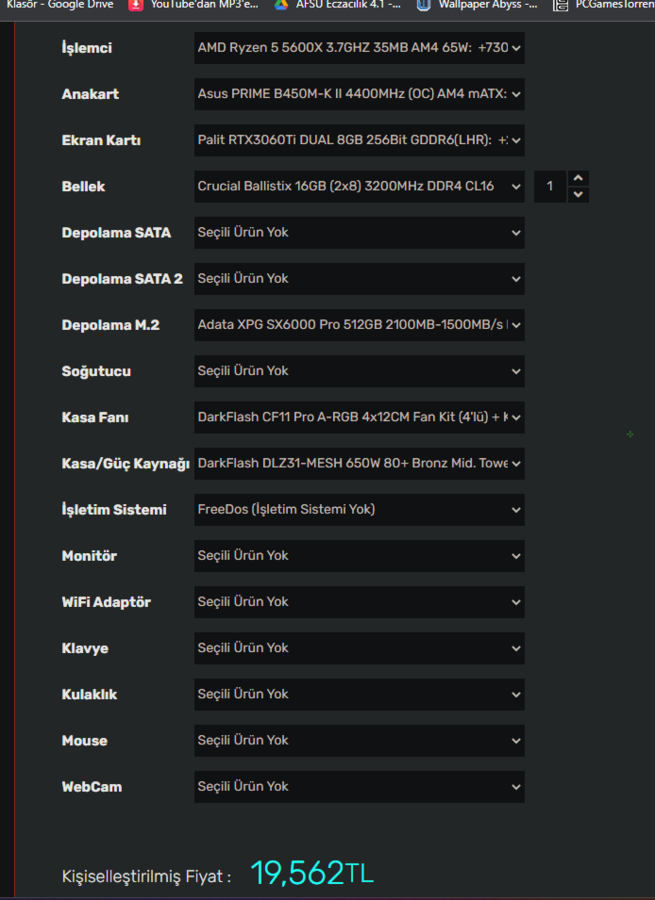Click the İşletim Sistemi row label
655x900 pixels.
click(114, 510)
